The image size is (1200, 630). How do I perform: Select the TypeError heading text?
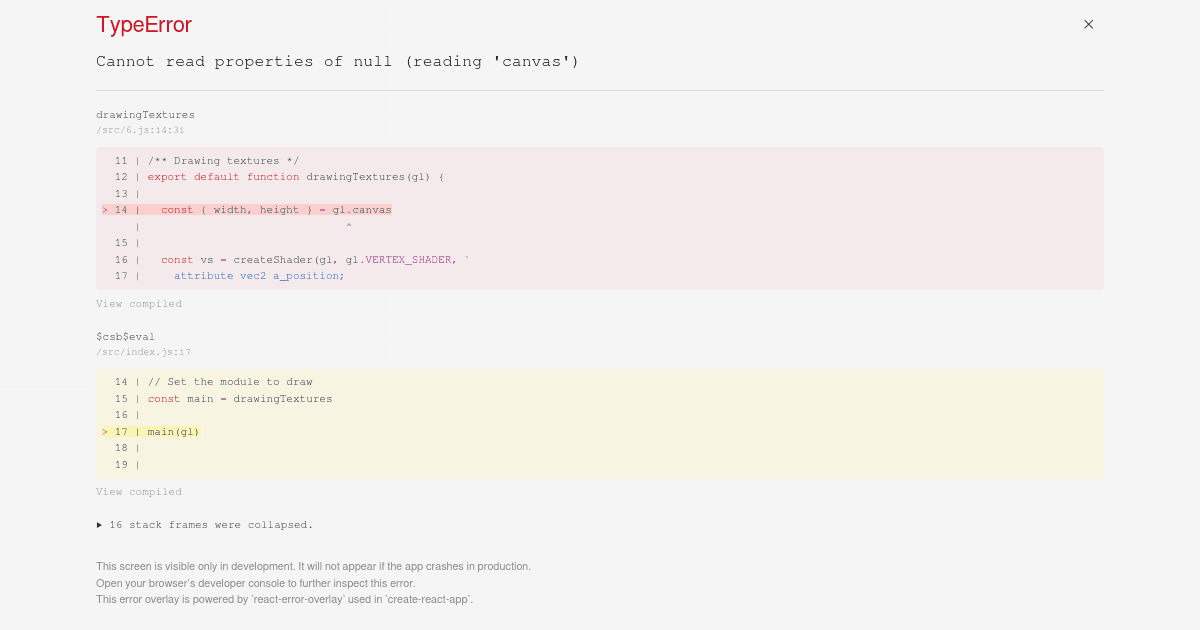[143, 24]
